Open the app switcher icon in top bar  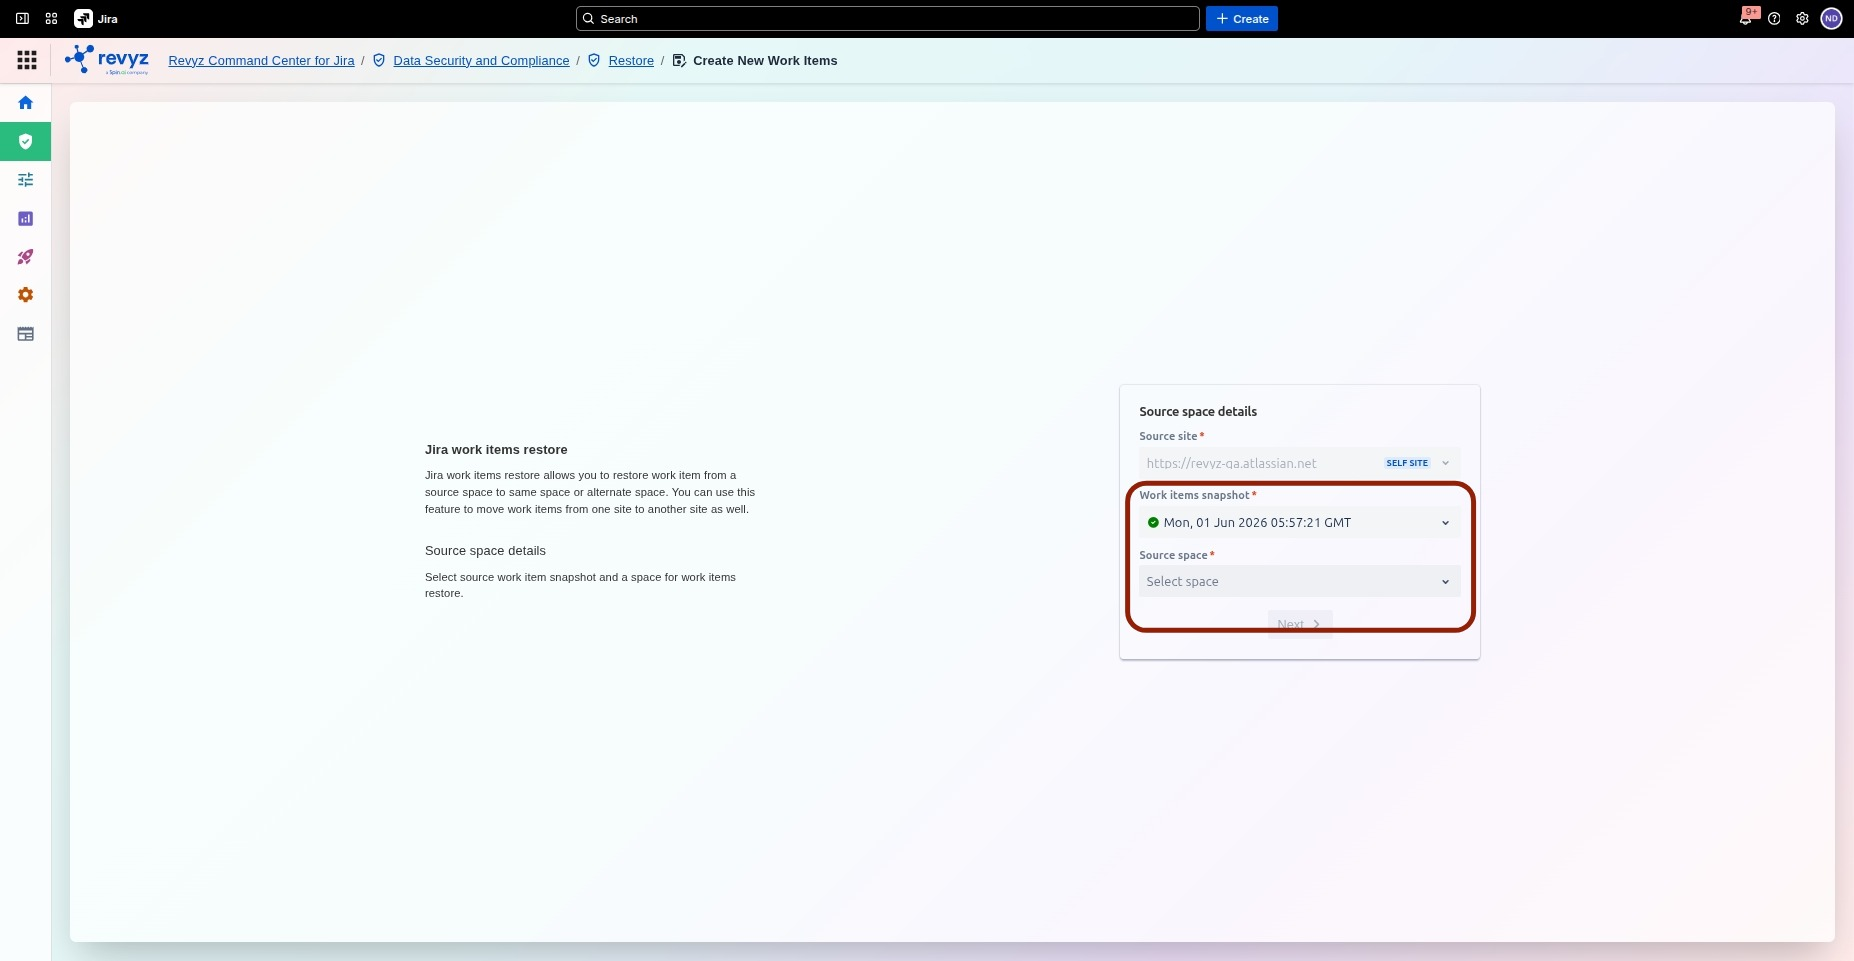pyautogui.click(x=51, y=19)
